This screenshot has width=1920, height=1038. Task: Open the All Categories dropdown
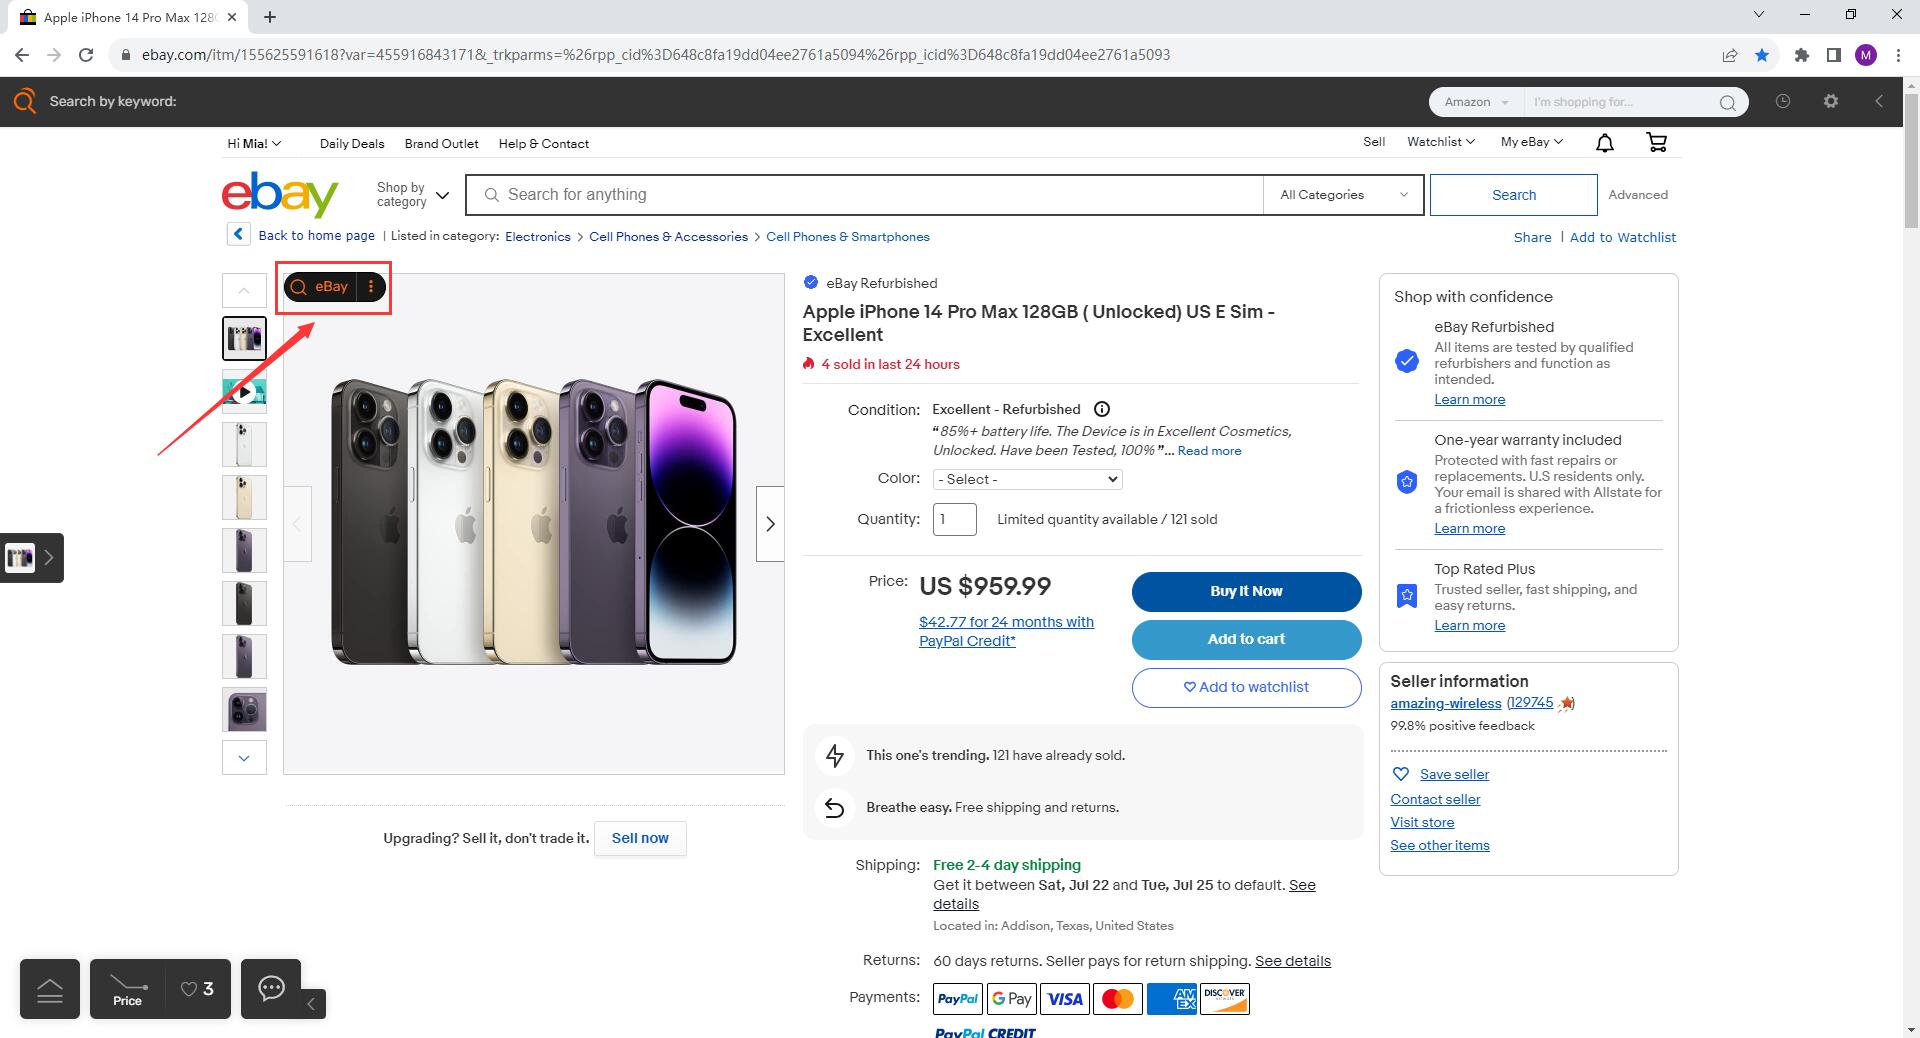[x=1343, y=195]
